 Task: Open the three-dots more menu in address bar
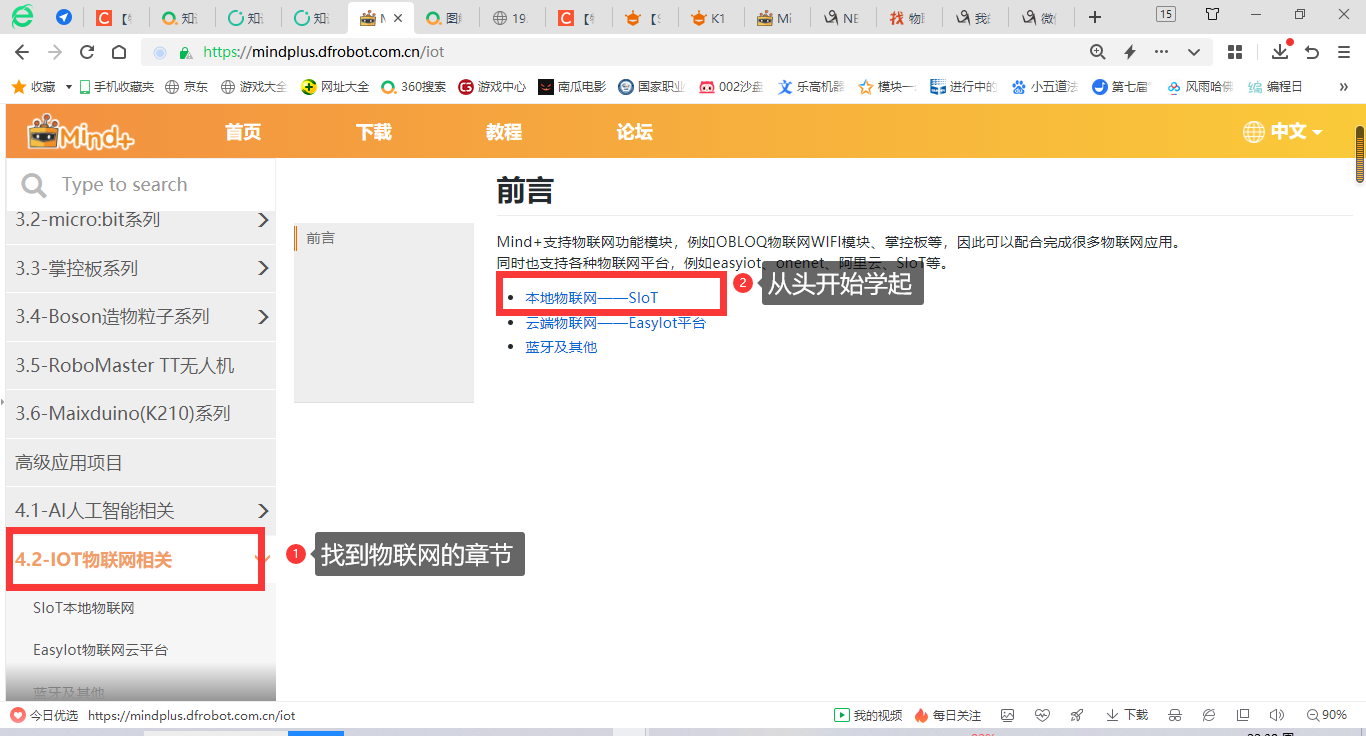coord(1161,52)
